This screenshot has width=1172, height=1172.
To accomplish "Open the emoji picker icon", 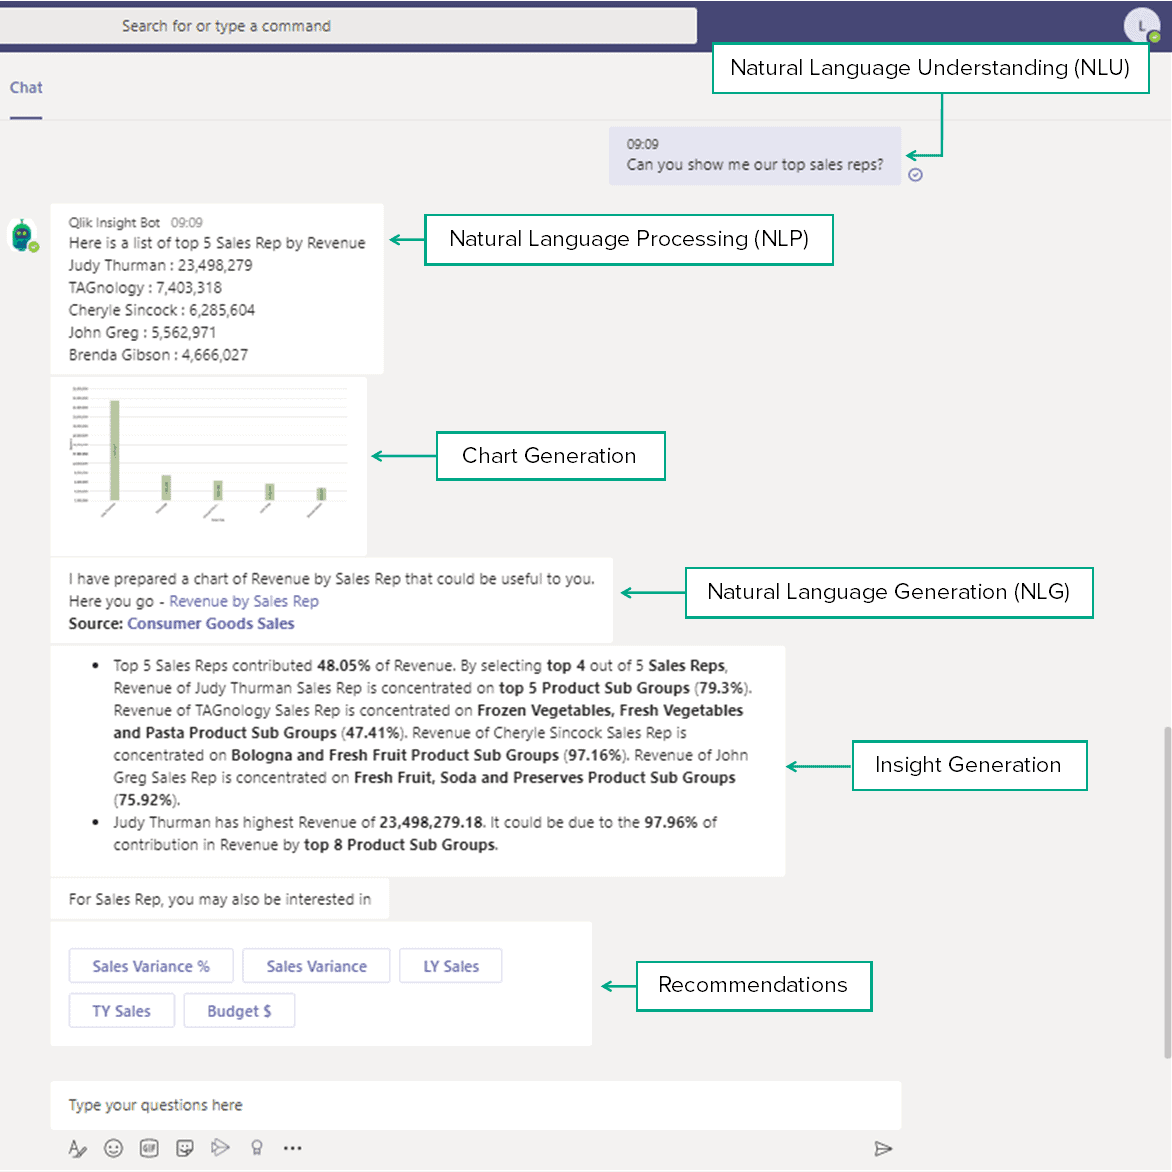I will point(114,1148).
